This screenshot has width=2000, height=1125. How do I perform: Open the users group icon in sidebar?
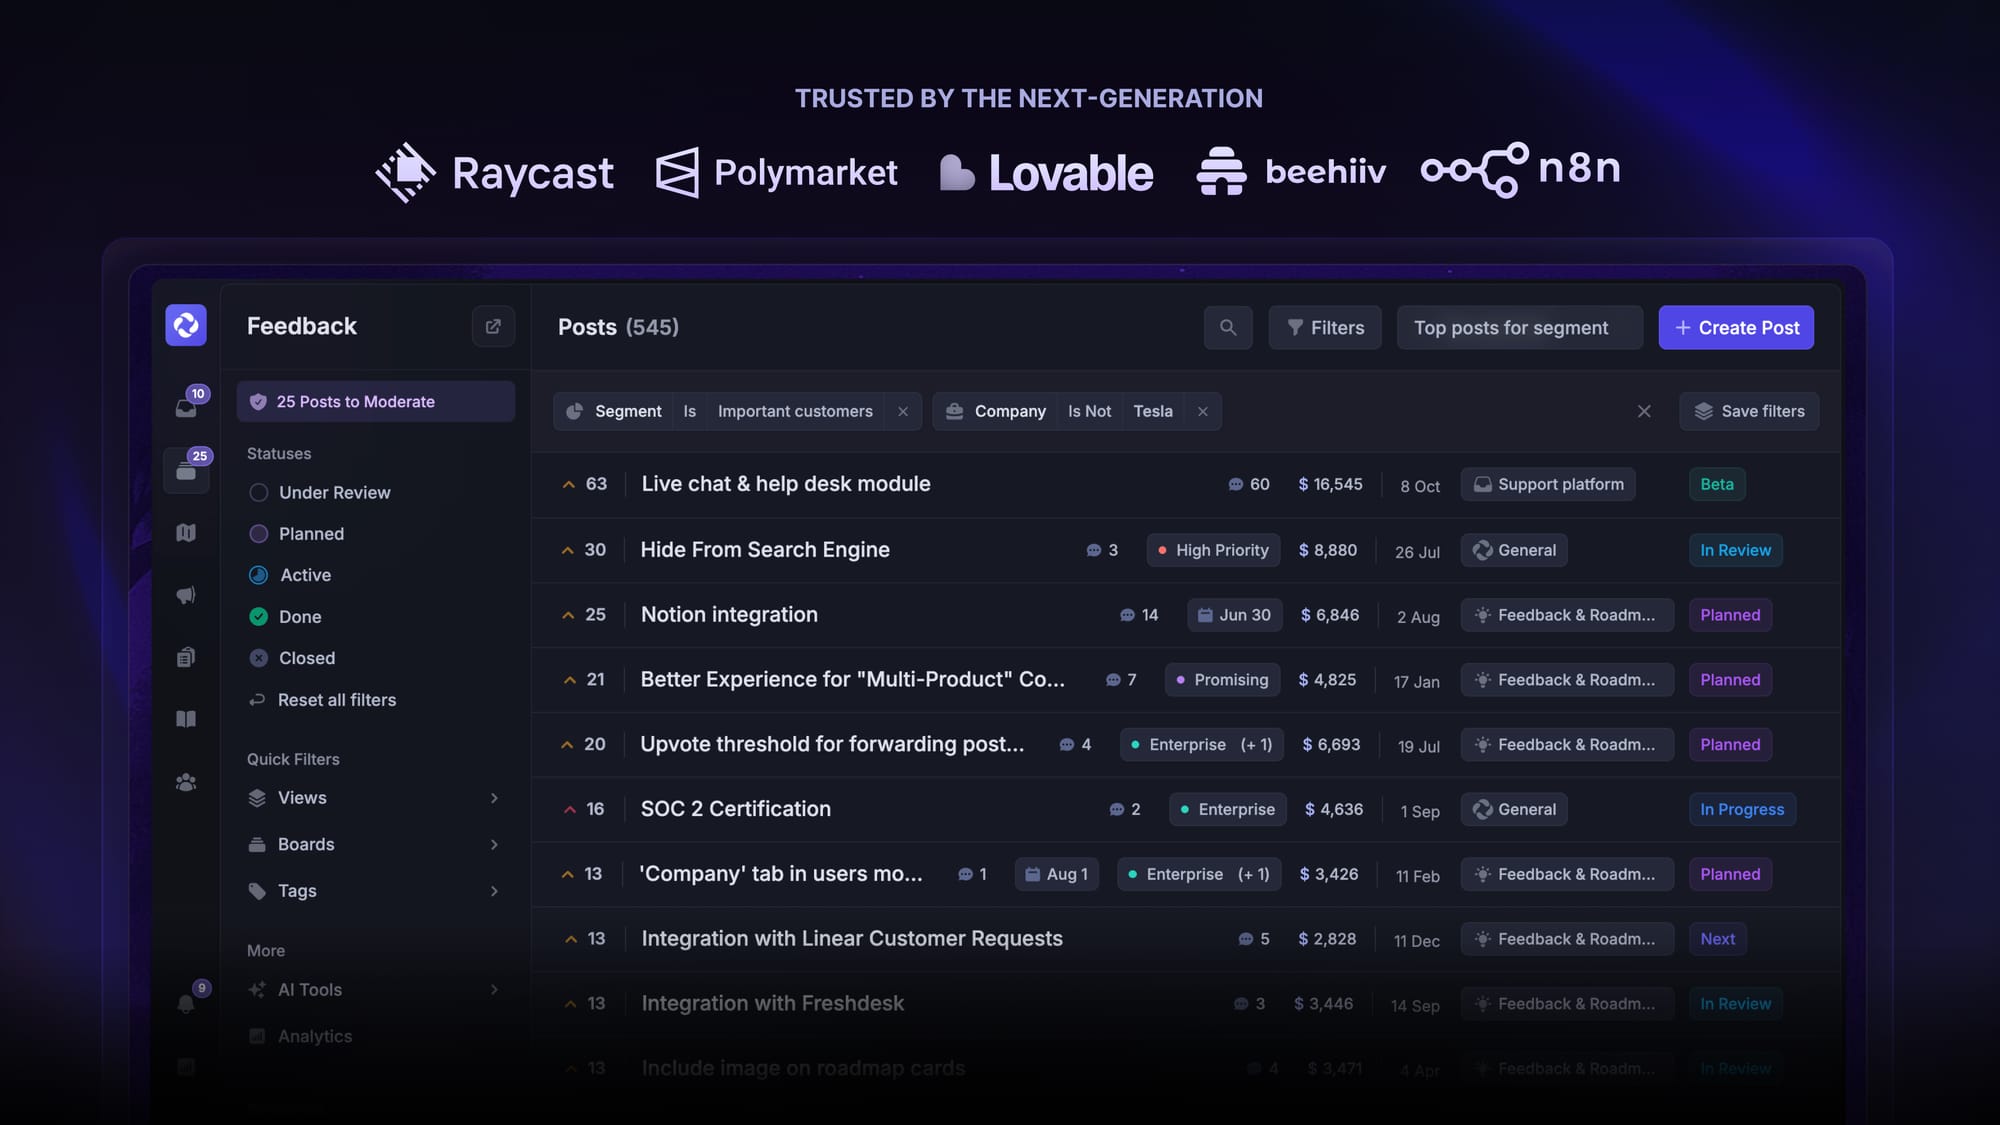[x=186, y=782]
